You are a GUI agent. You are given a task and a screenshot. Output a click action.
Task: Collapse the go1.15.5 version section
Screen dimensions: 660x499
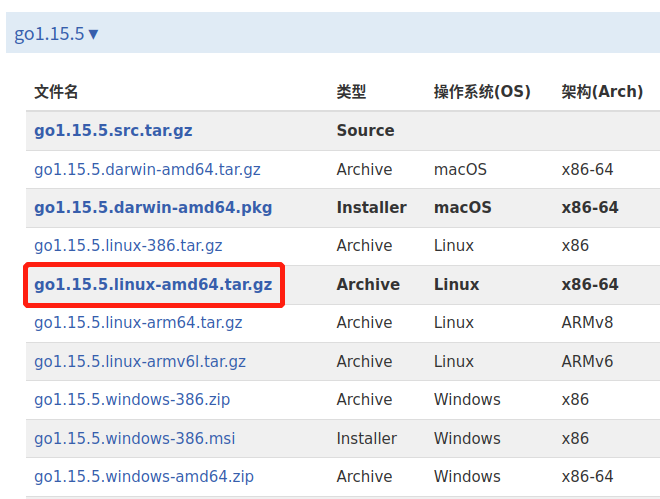pyautogui.click(x=56, y=34)
